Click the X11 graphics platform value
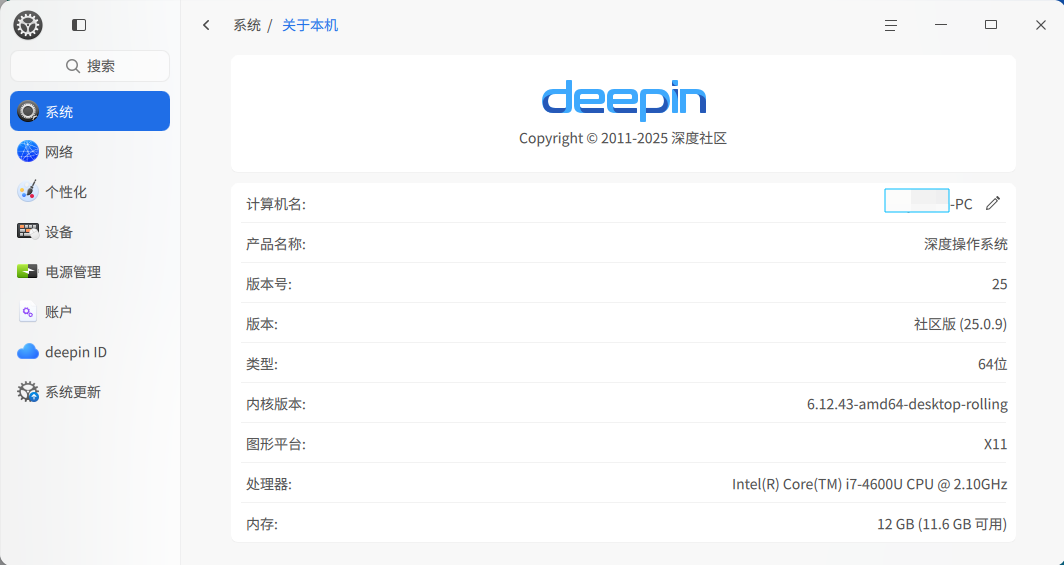 point(995,444)
